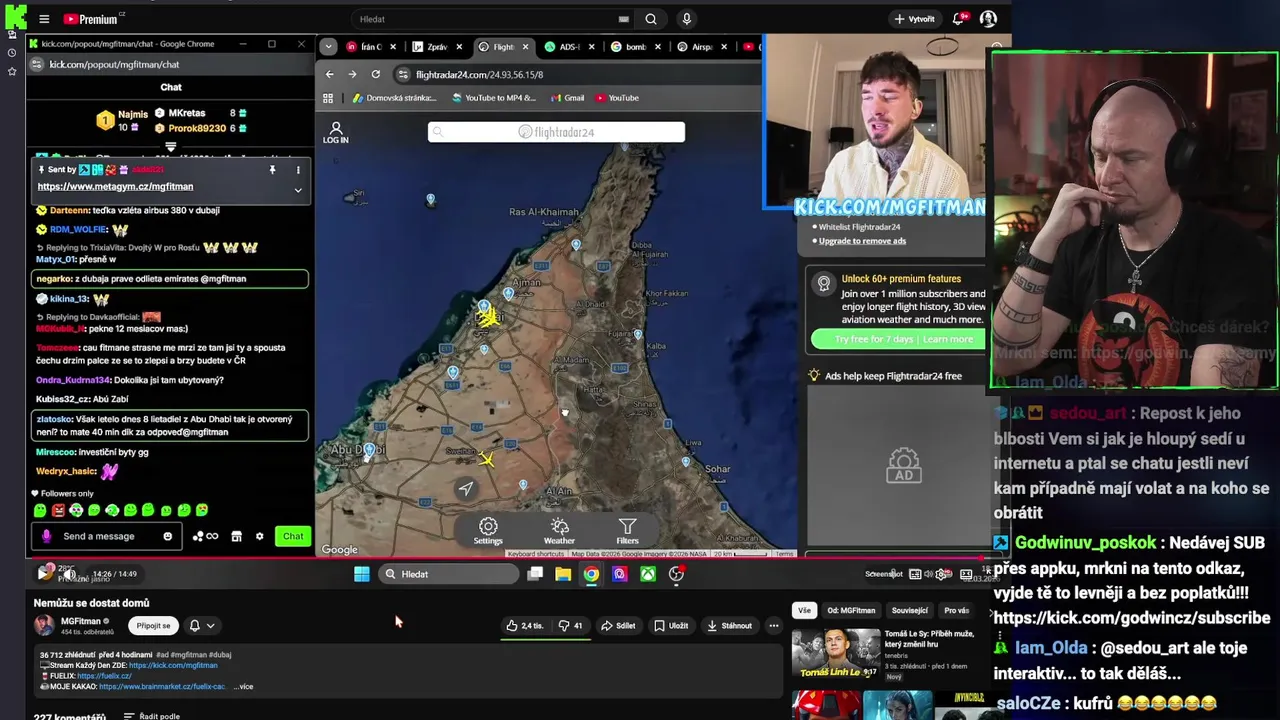Open the kick.com/mgfitman description link

[173, 665]
